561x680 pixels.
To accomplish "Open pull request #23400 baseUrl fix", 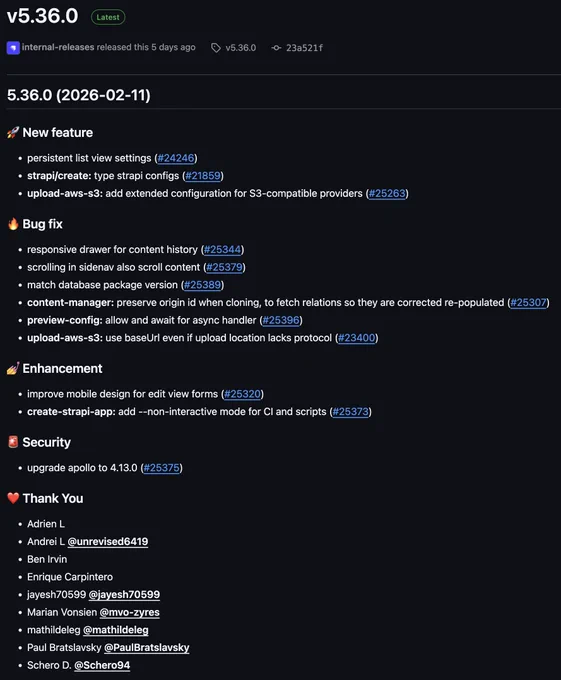I will (x=357, y=338).
